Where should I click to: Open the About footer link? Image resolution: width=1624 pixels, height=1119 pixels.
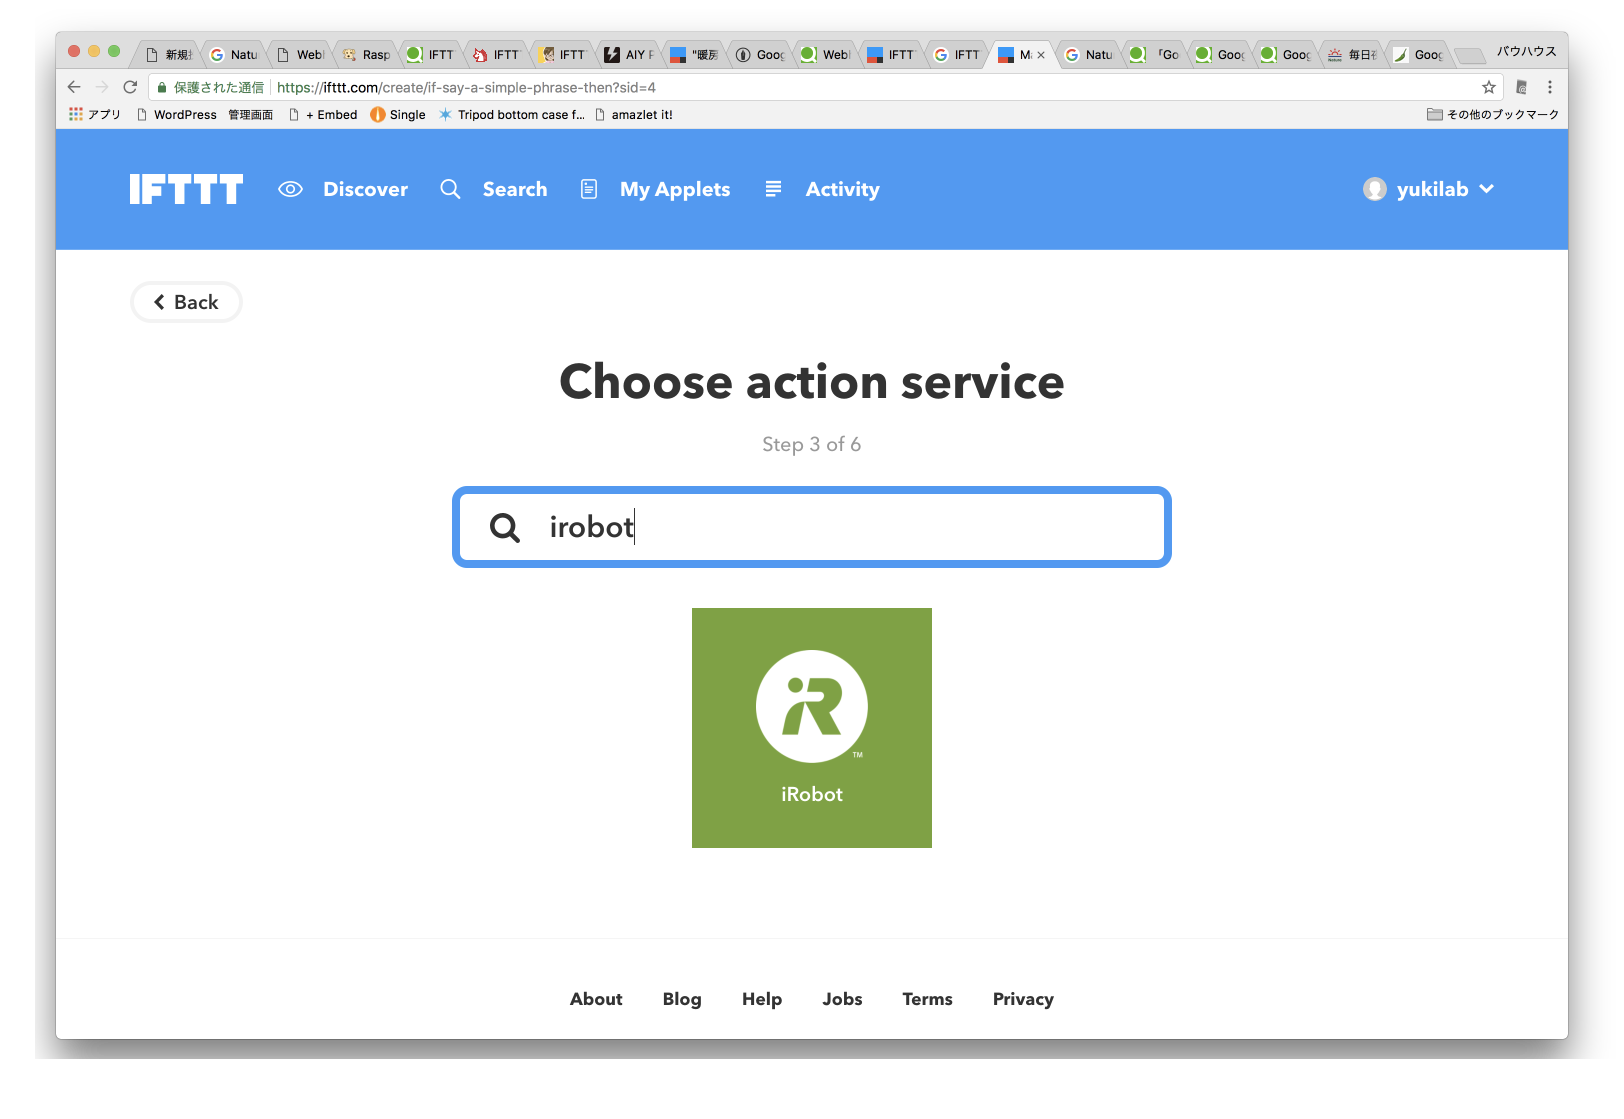point(596,999)
